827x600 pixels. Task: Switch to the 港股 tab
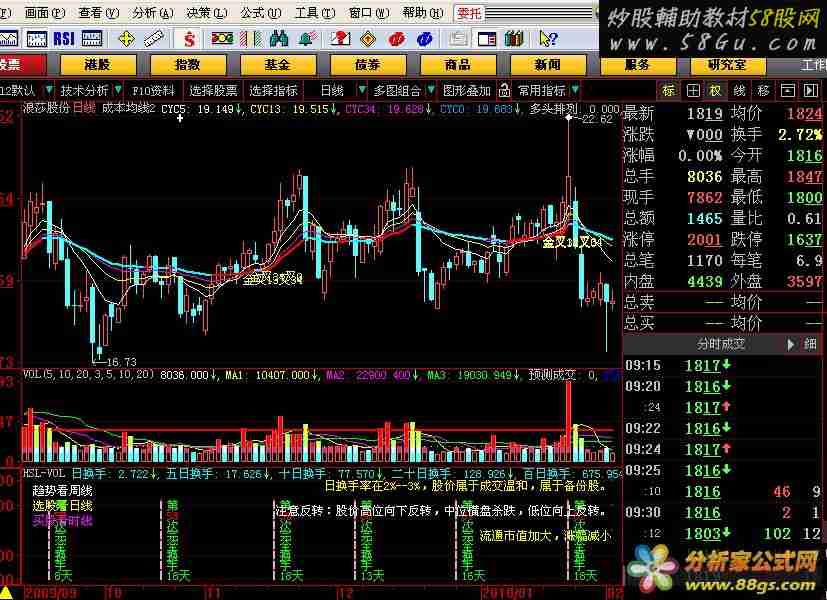click(x=98, y=65)
